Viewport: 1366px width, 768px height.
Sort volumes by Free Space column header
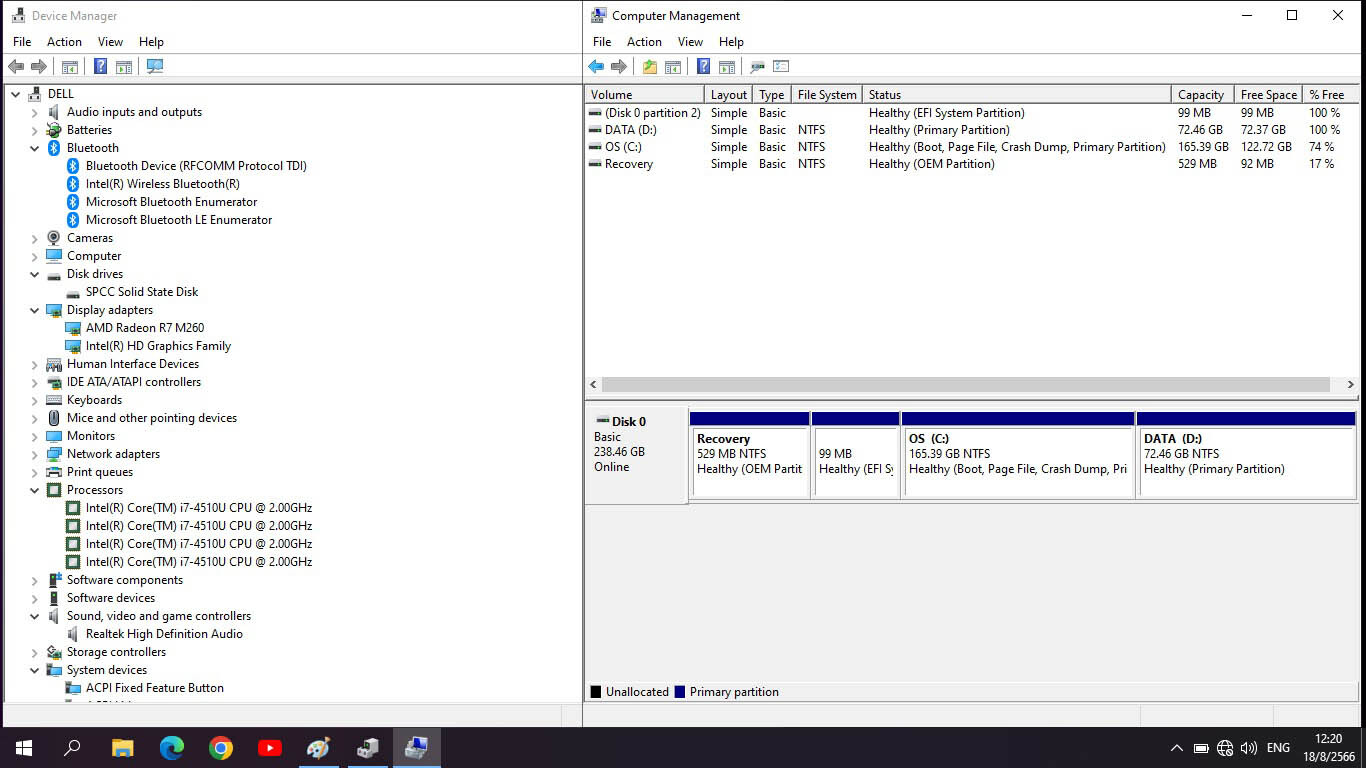click(1268, 95)
